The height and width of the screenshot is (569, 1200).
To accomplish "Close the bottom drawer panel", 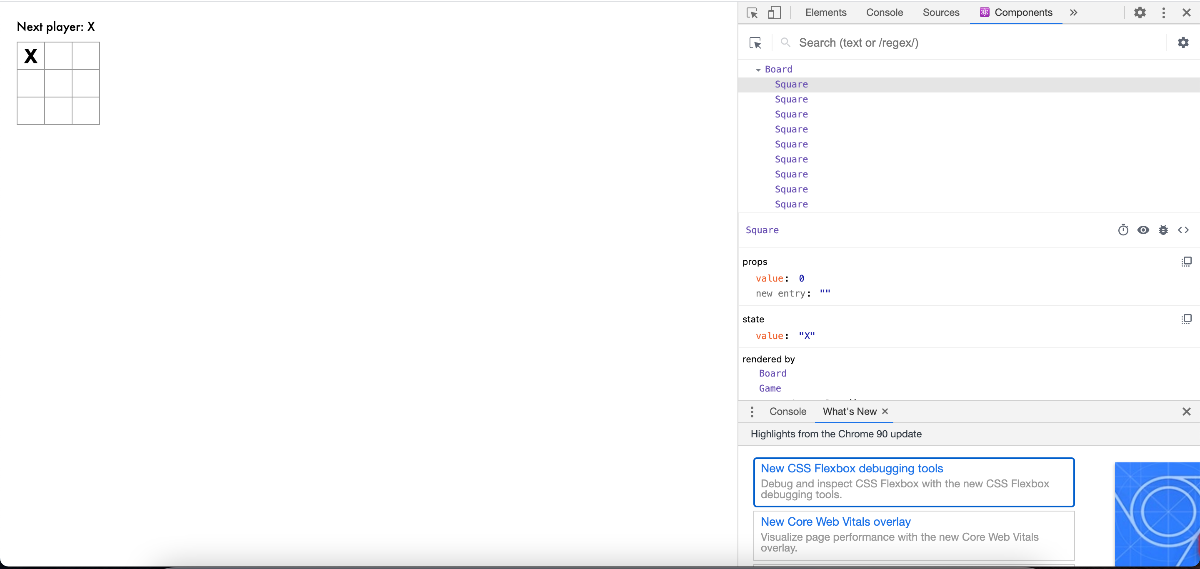I will (1187, 412).
